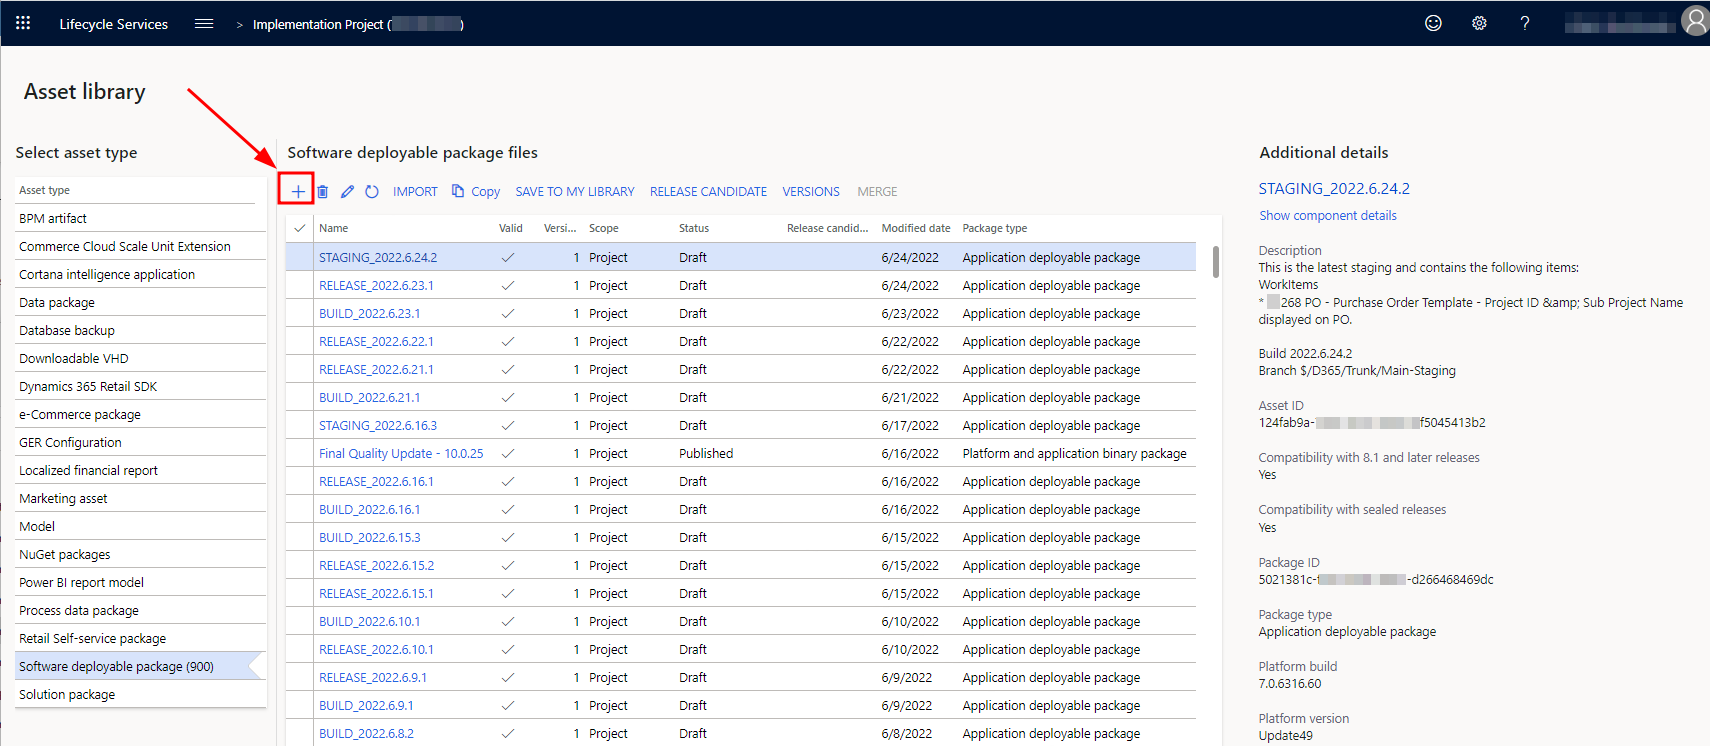Select the row checkbox for RELEASE_2022.6.23.1

[300, 285]
